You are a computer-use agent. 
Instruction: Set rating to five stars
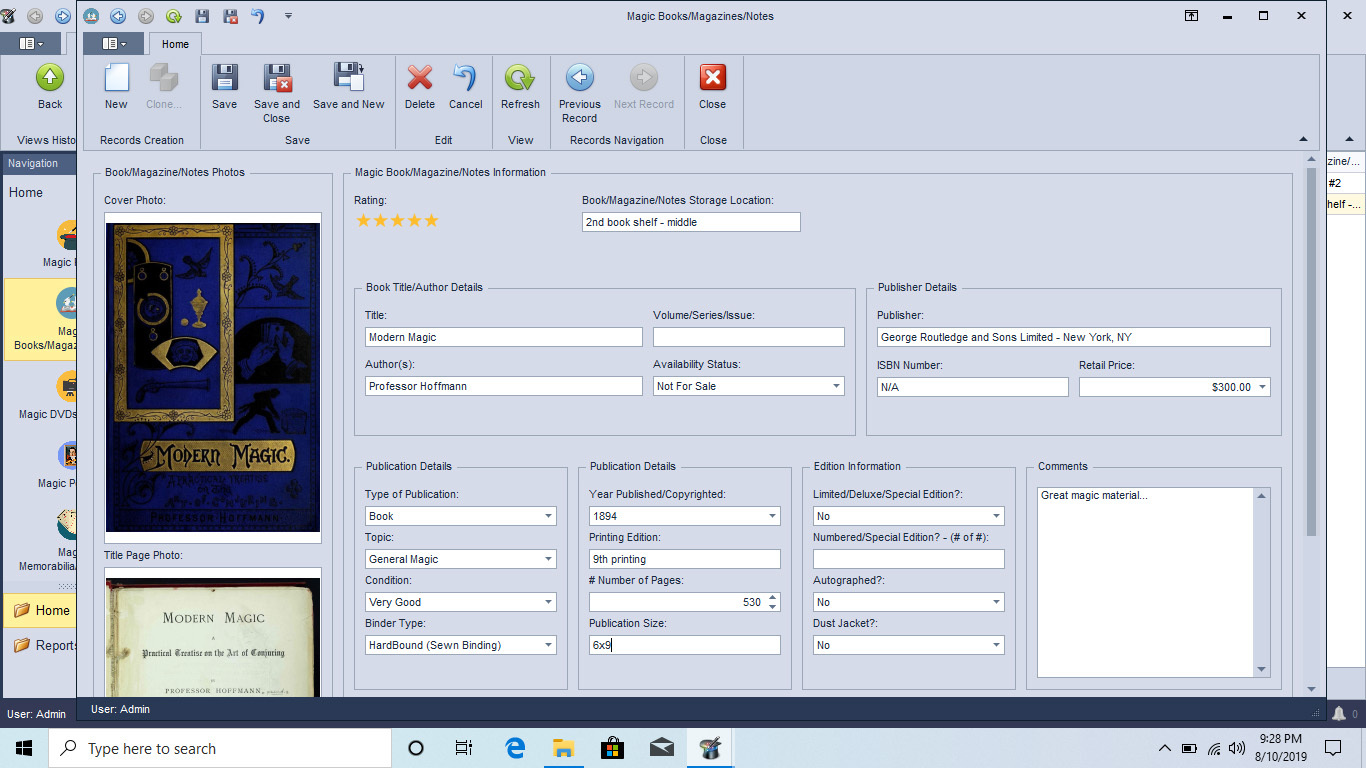(x=431, y=220)
